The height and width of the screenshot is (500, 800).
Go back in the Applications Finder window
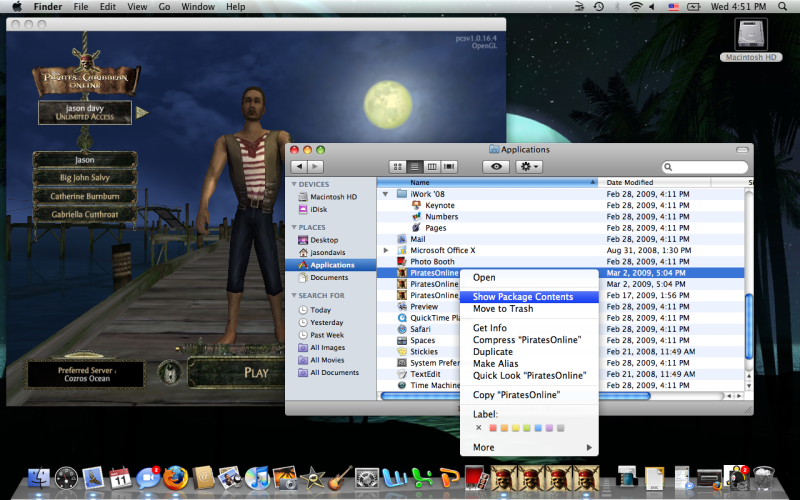tap(299, 167)
